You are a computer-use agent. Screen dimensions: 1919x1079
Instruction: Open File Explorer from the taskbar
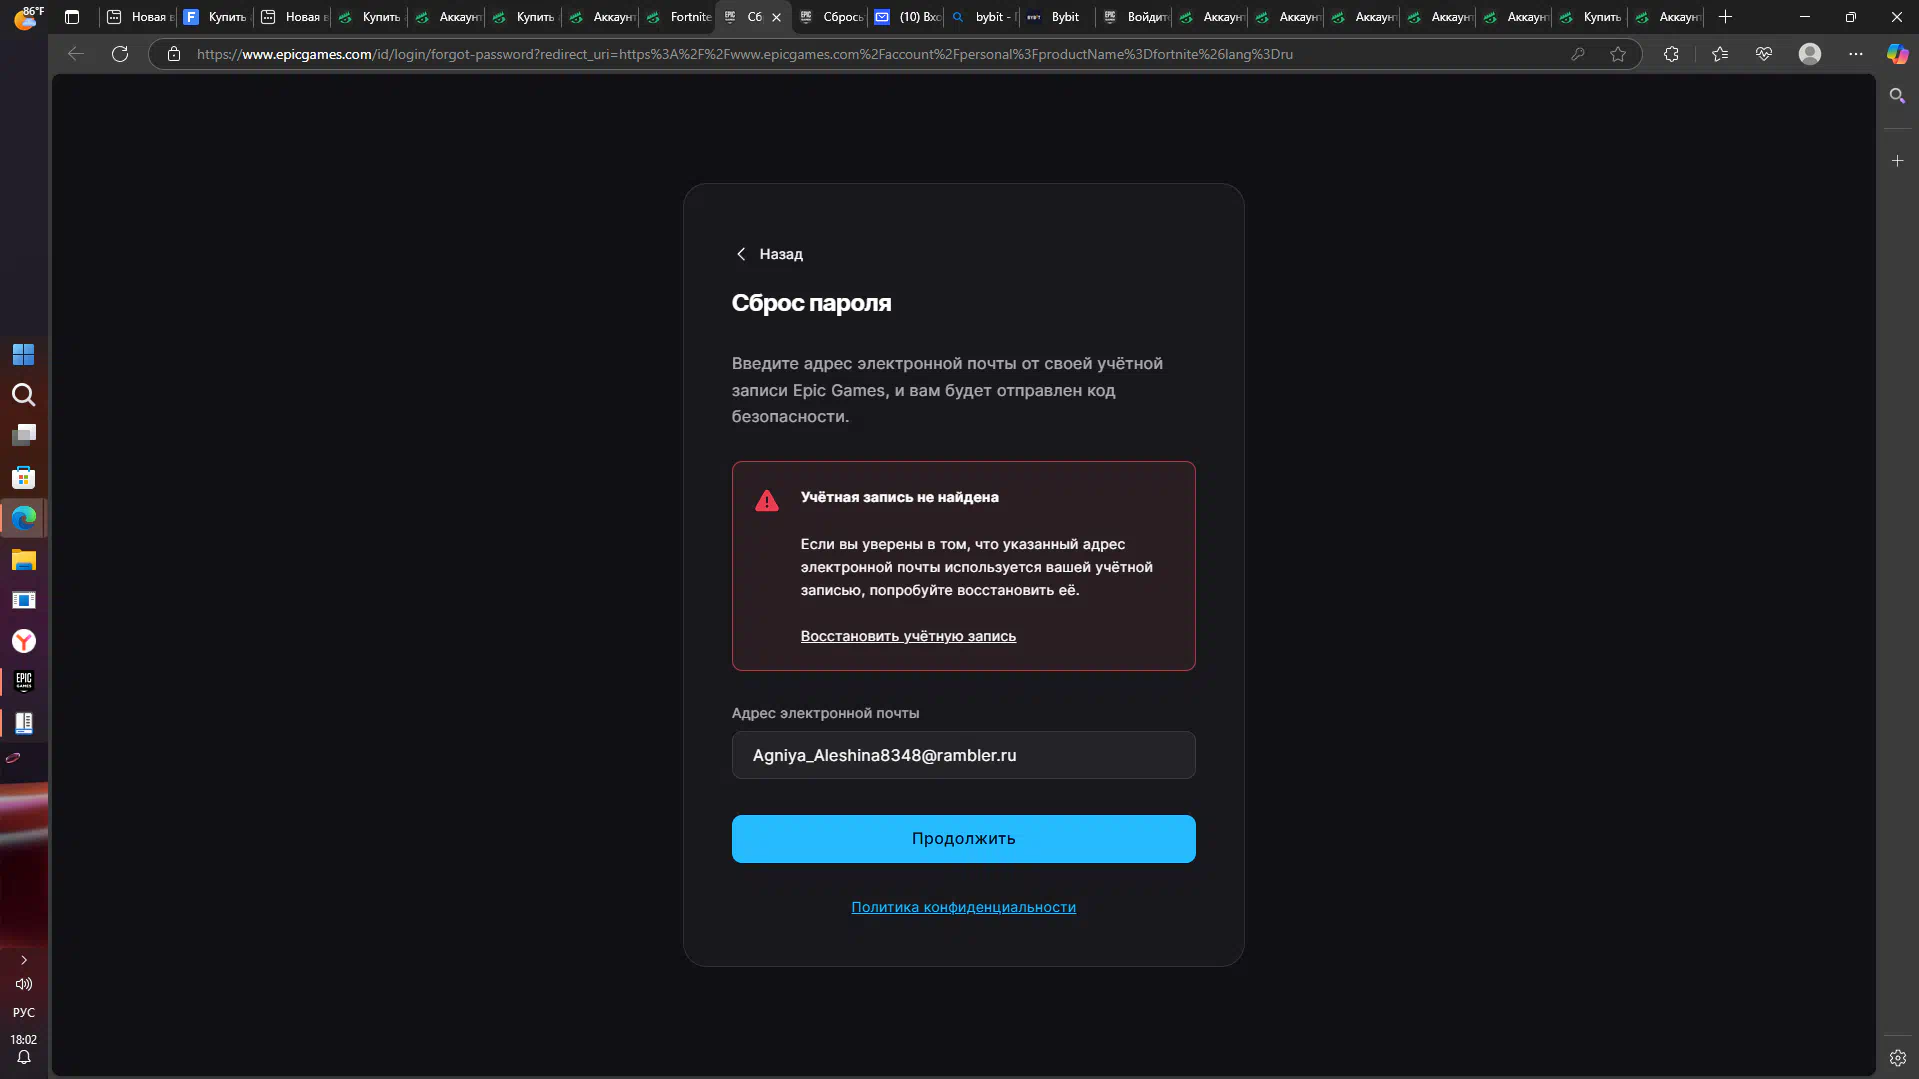[x=23, y=560]
